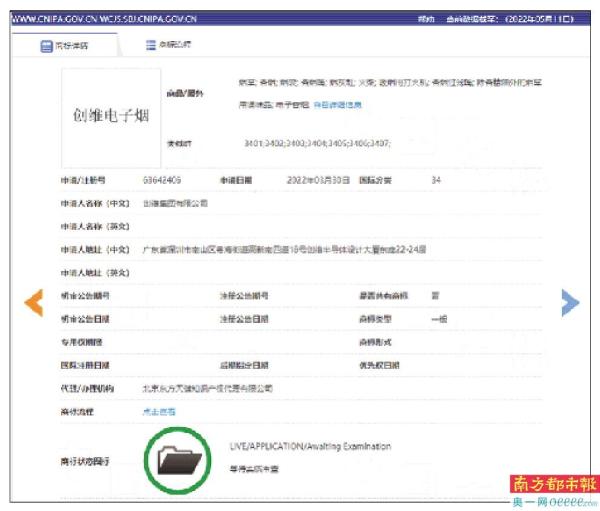The width and height of the screenshot is (600, 511).
Task: Switch to the 商标公告 tab
Action: 173,45
